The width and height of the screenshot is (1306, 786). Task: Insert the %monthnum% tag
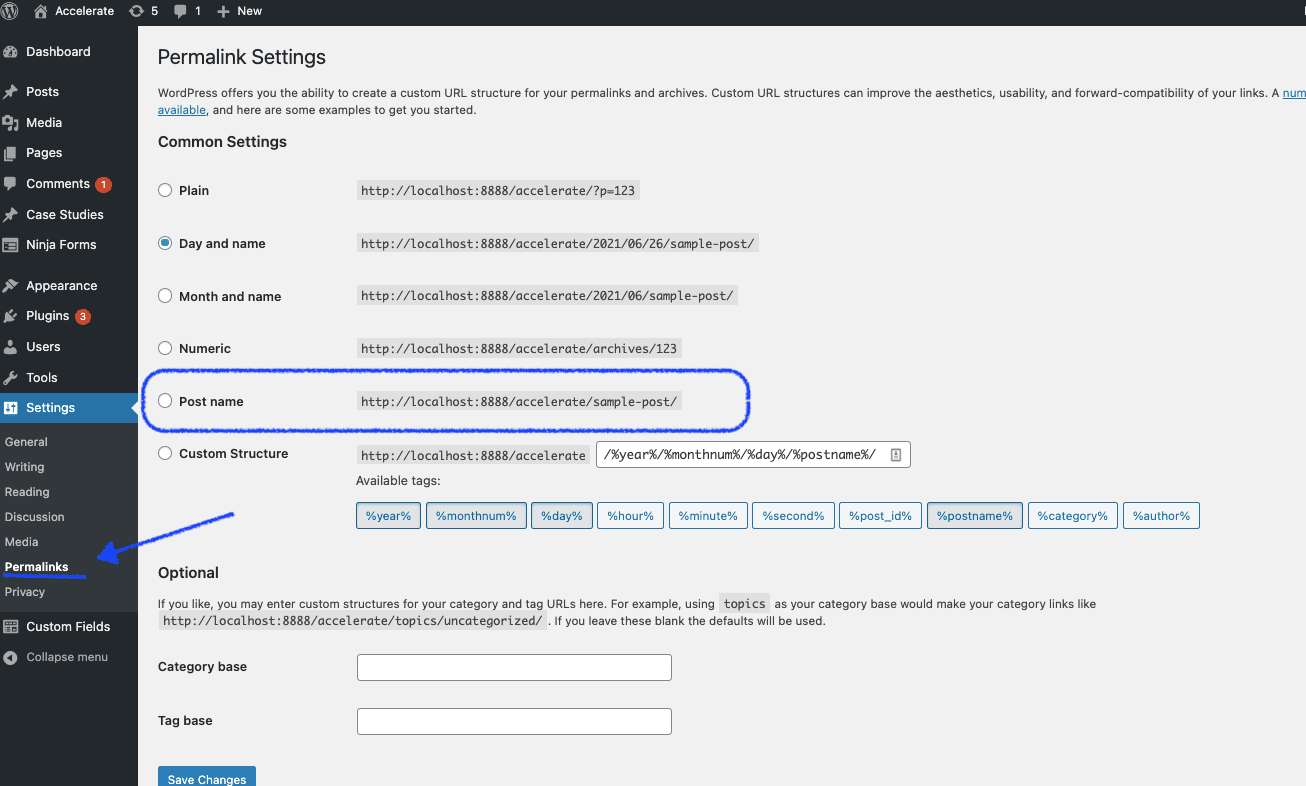tap(476, 516)
